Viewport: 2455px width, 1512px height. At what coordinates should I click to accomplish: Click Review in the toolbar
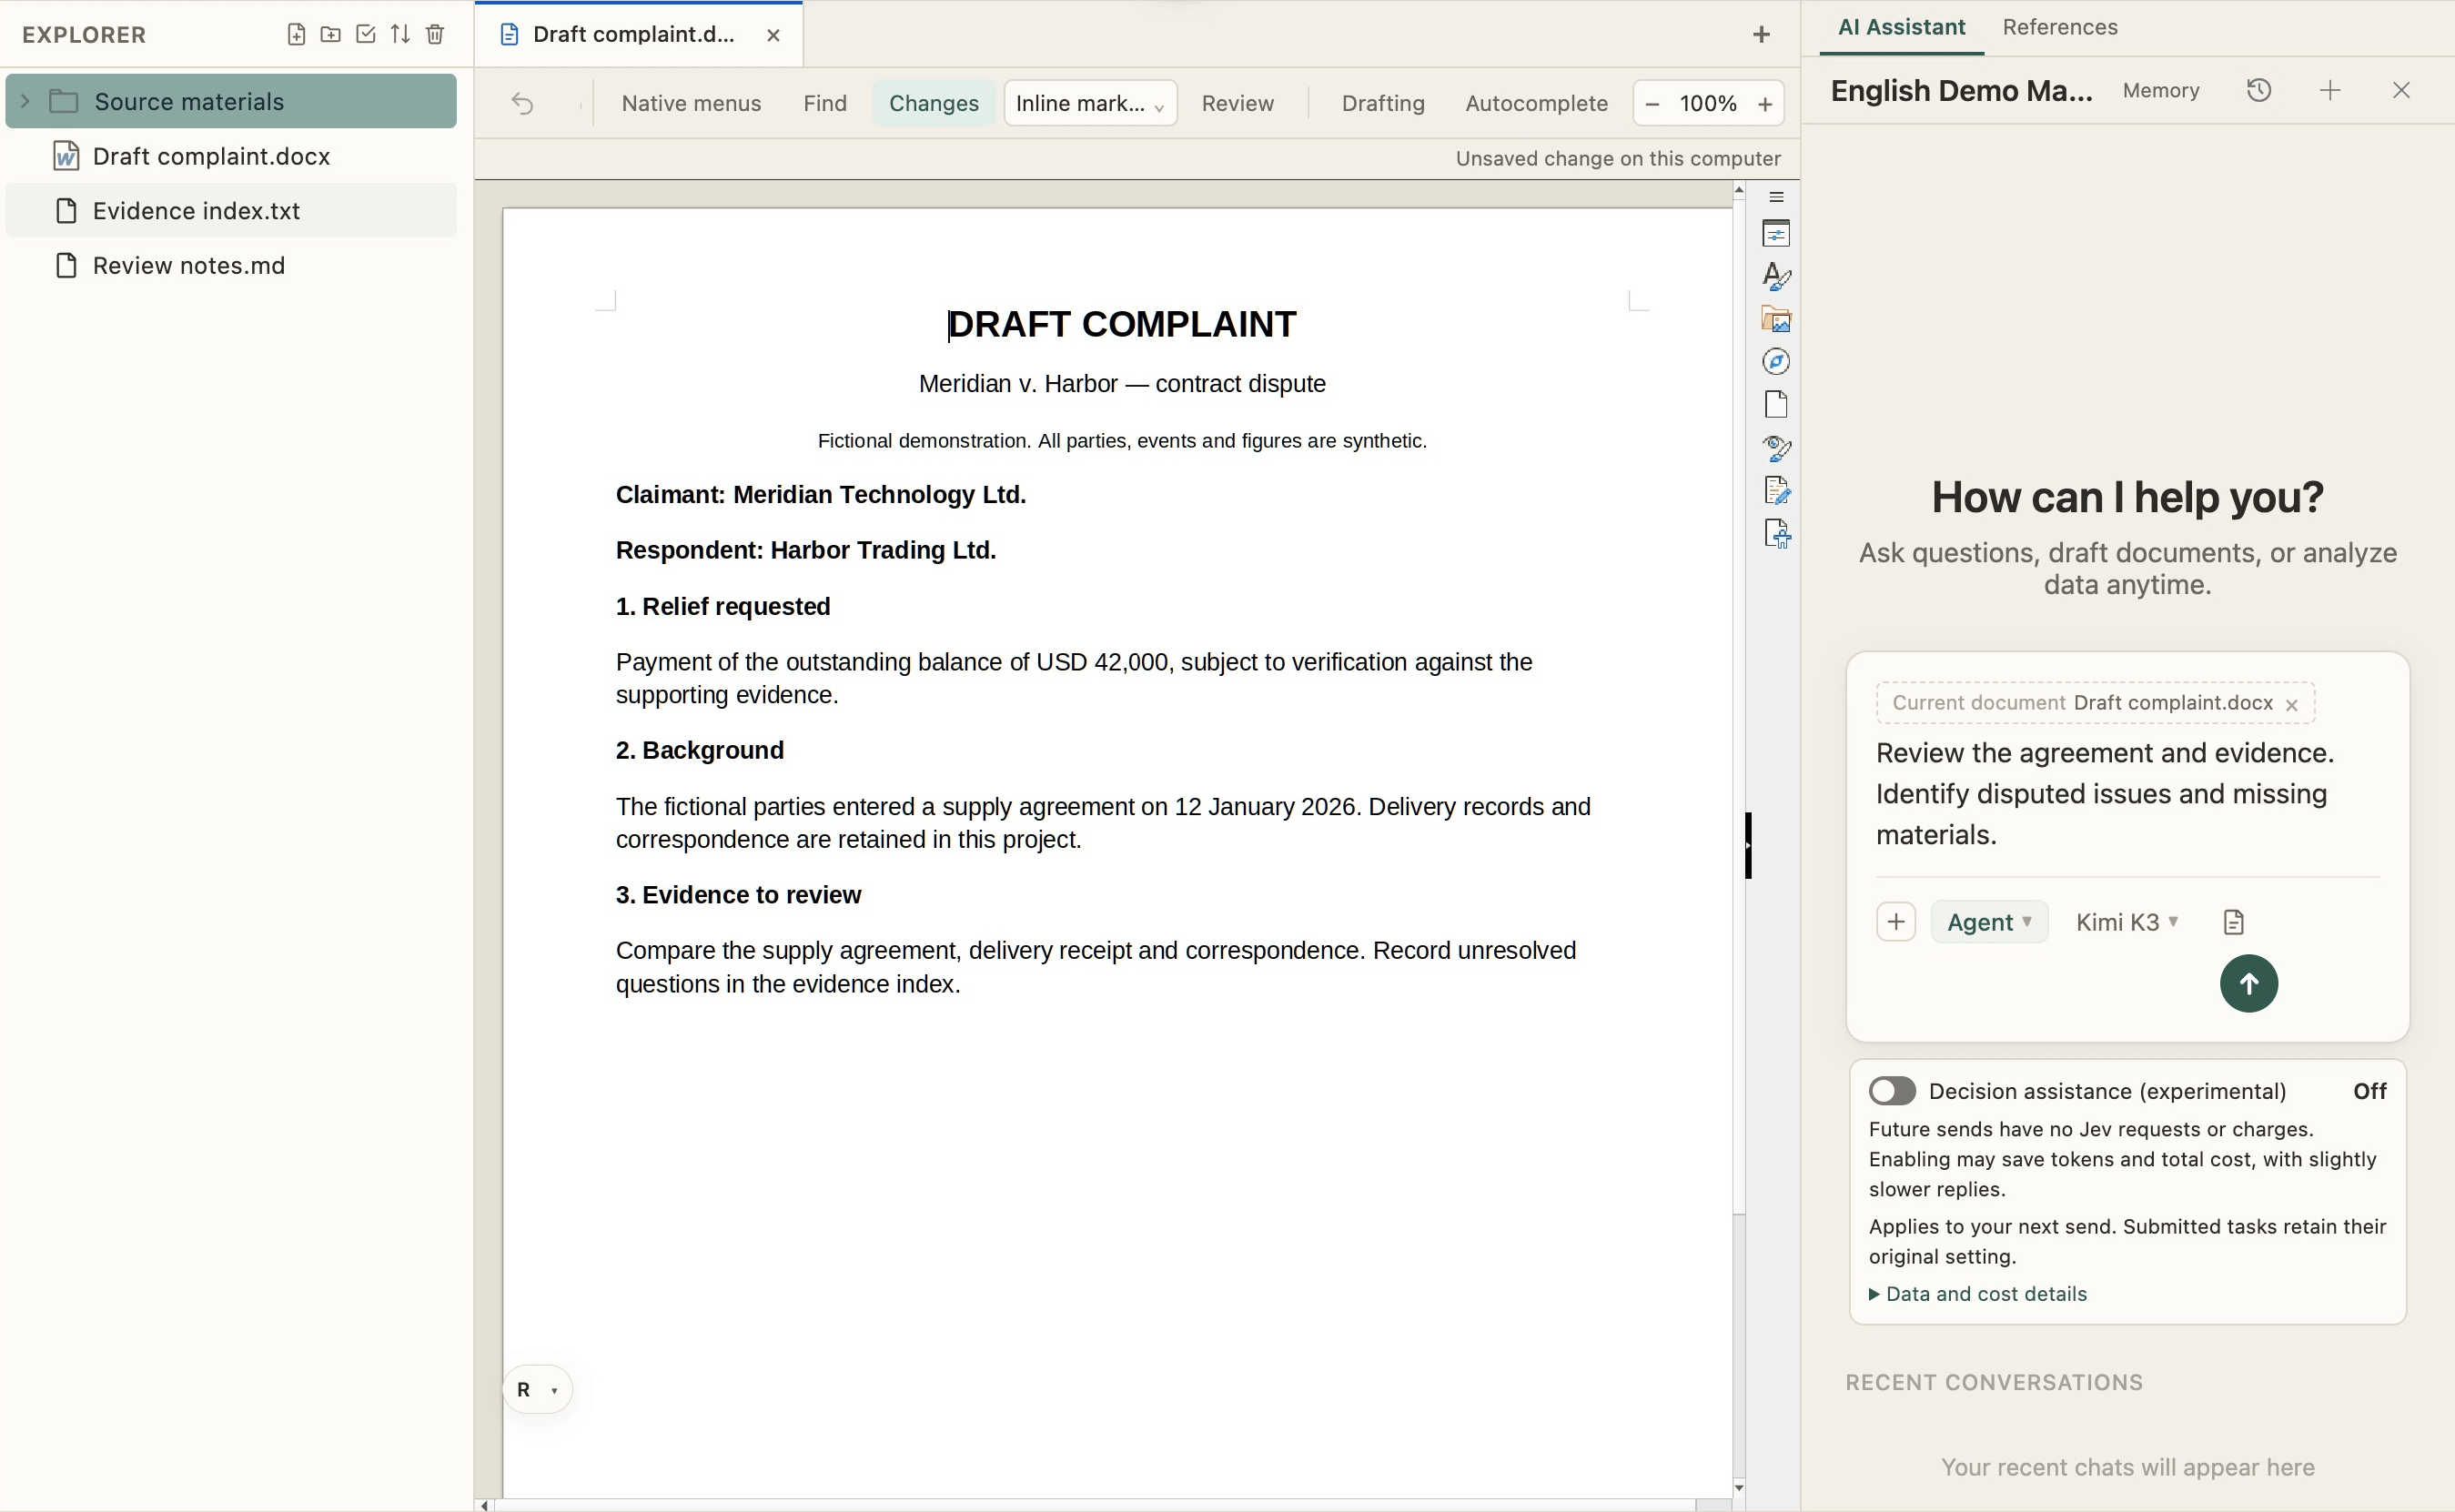coord(1237,103)
